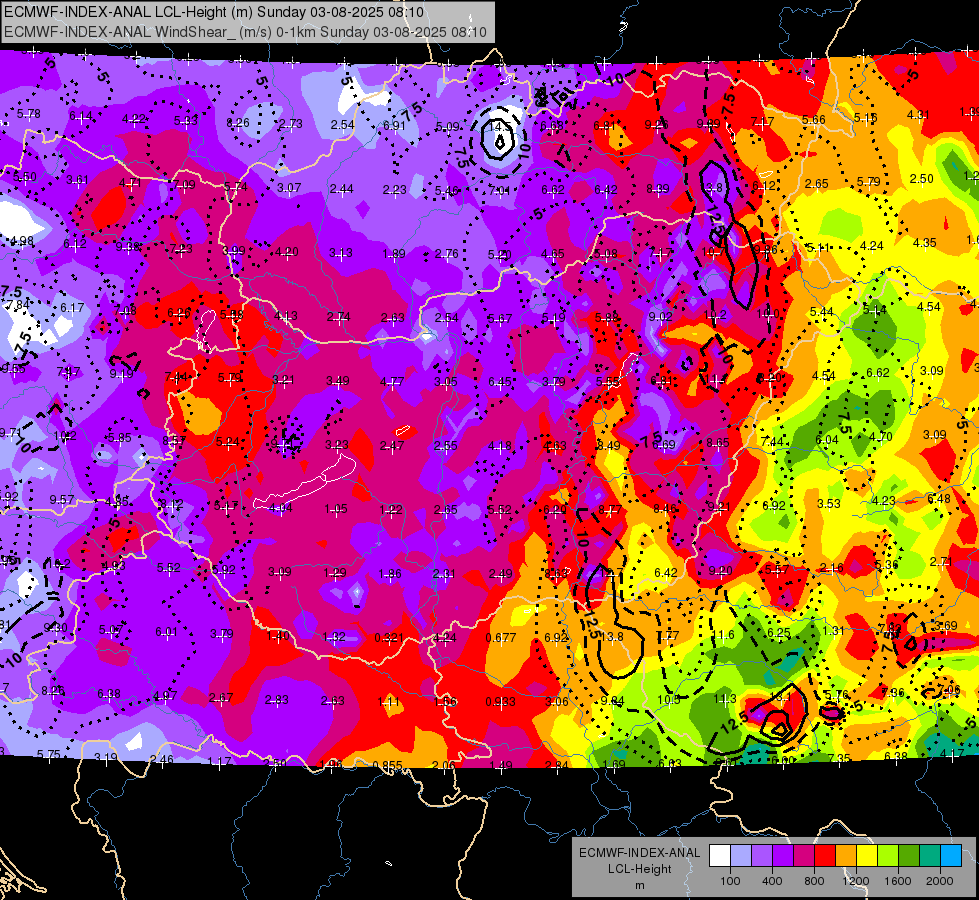Click the grid value 5.46
This screenshot has height=900, width=979.
point(447,190)
